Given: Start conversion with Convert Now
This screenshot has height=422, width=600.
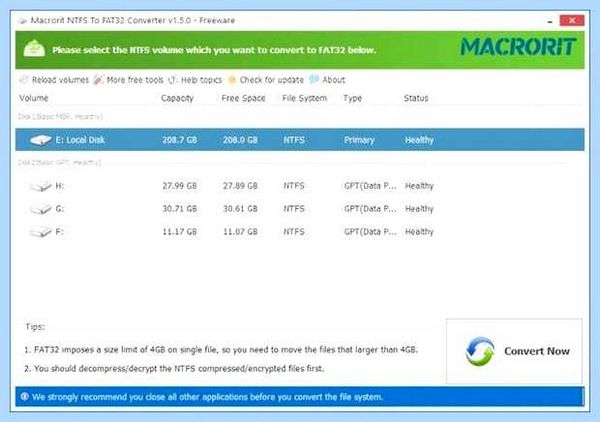Looking at the screenshot, I should (514, 351).
